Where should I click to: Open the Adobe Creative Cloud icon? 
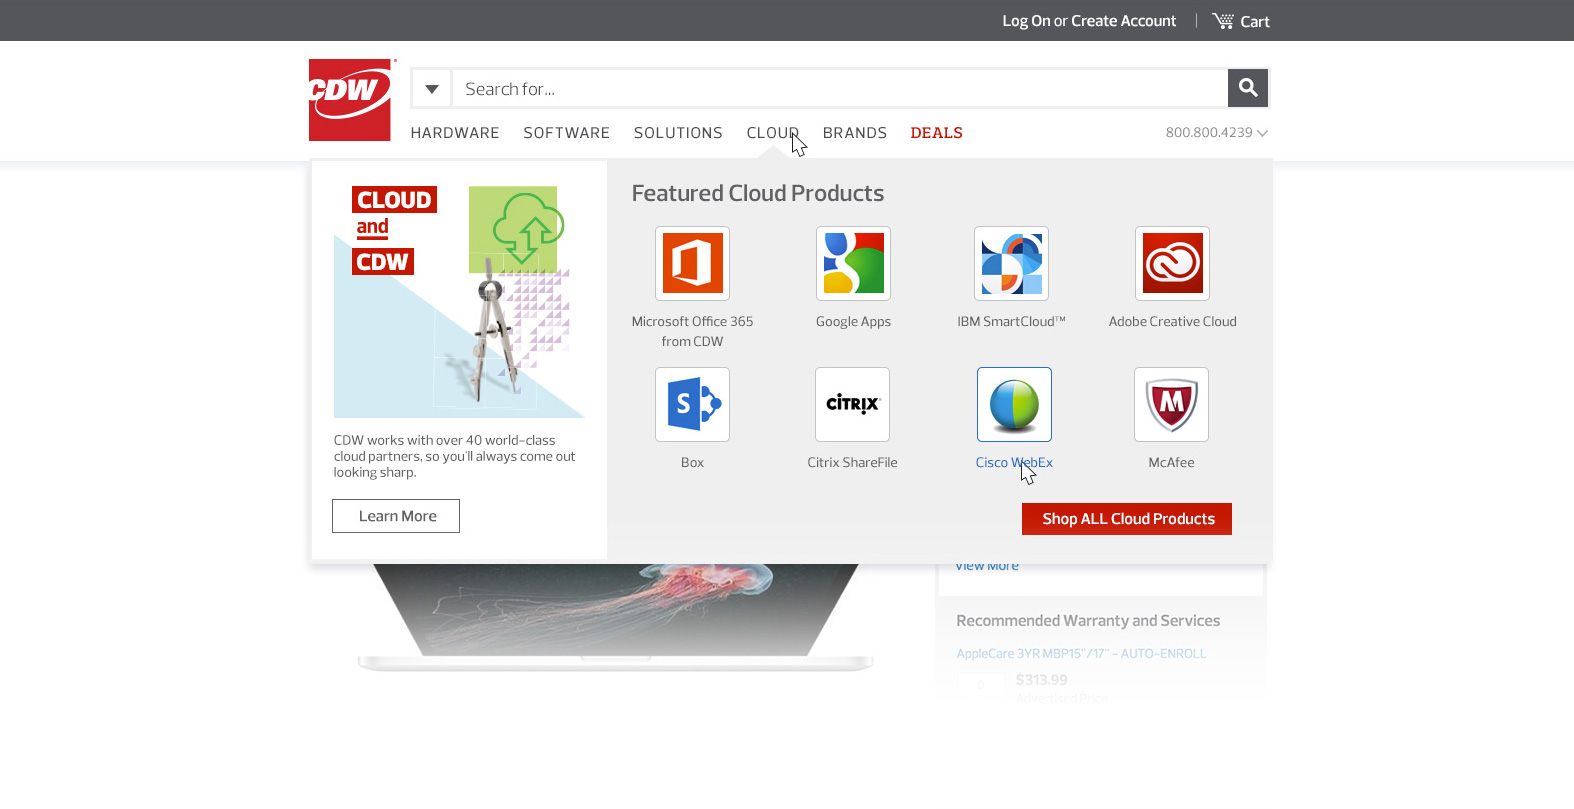pyautogui.click(x=1172, y=263)
